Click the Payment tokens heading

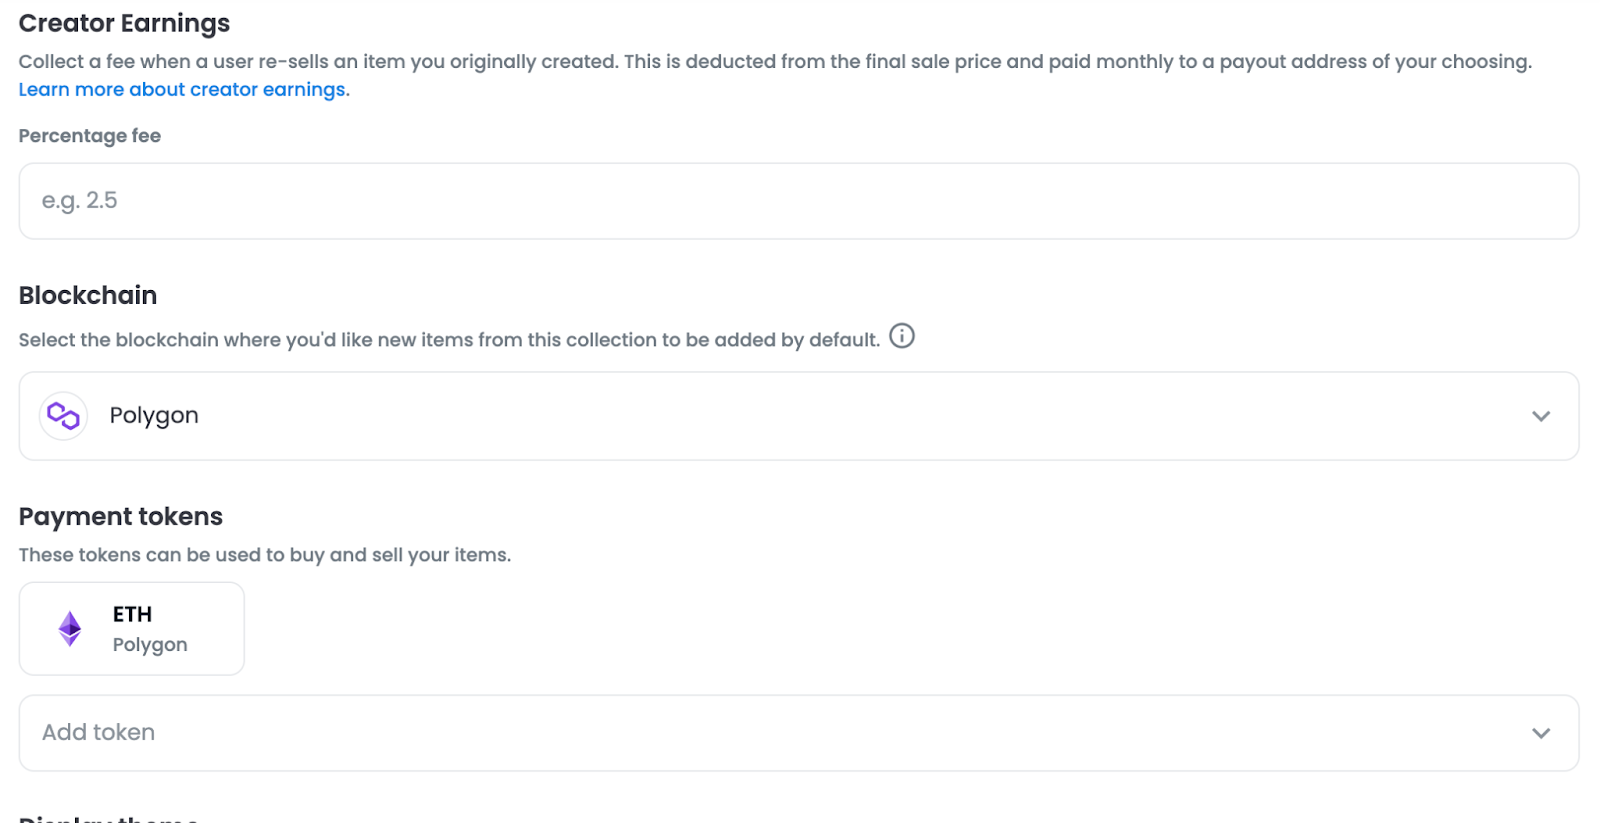pos(121,516)
